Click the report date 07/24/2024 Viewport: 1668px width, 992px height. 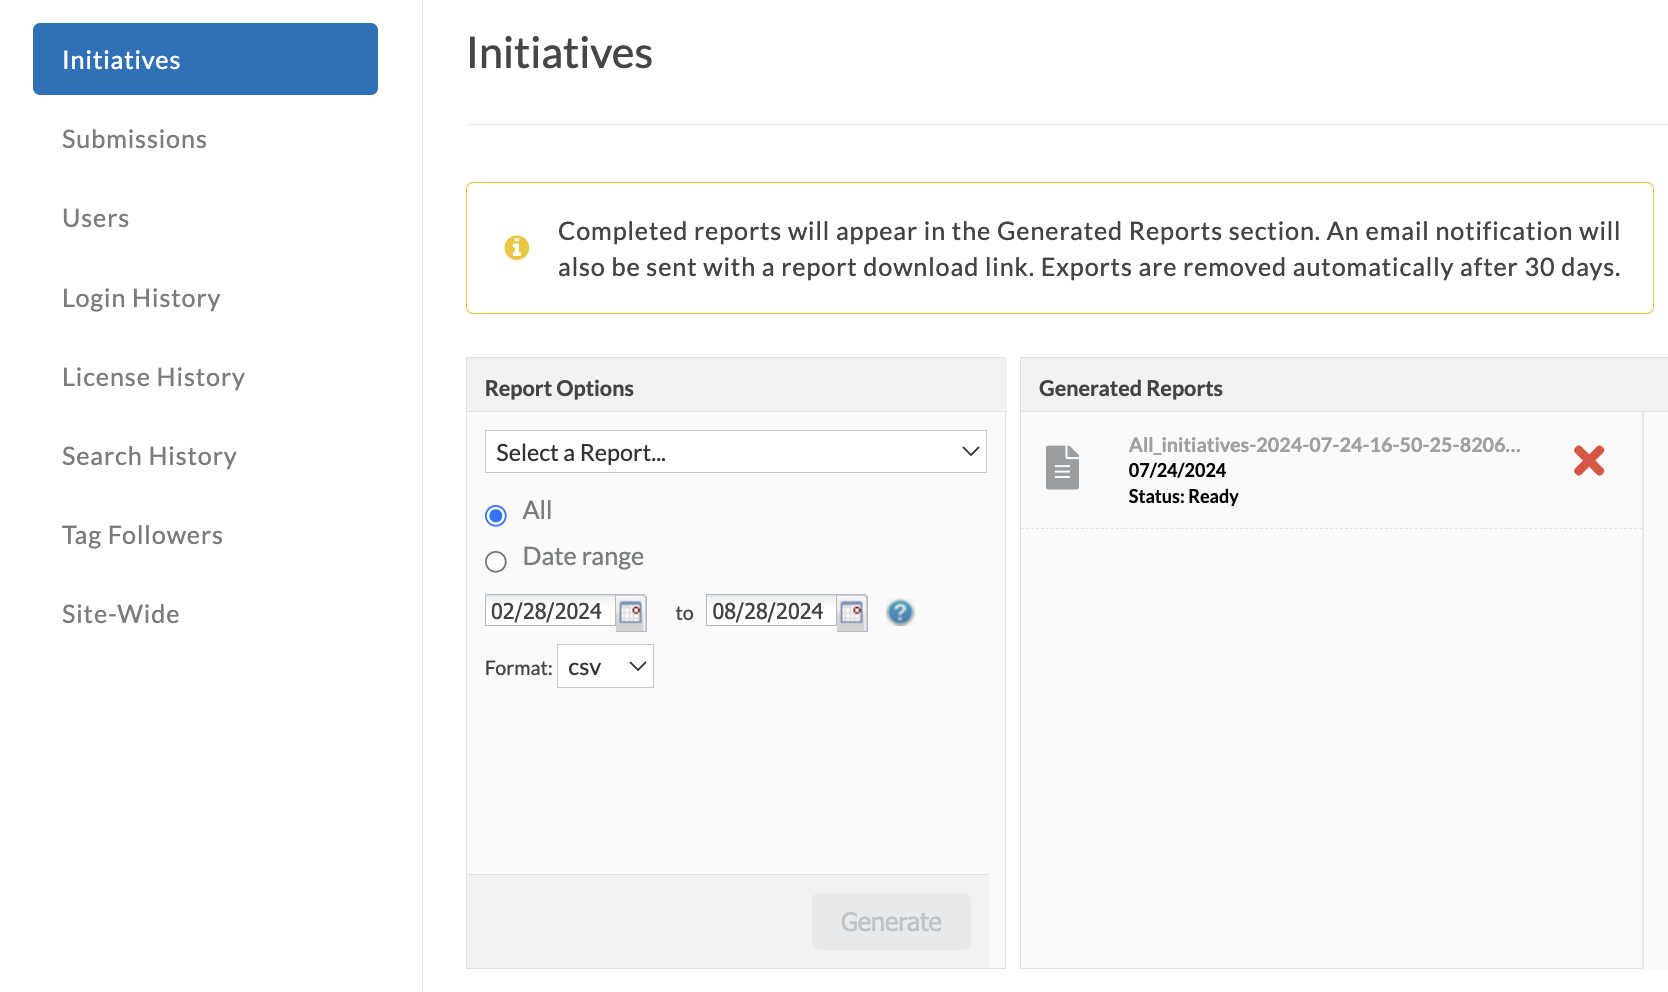point(1177,470)
